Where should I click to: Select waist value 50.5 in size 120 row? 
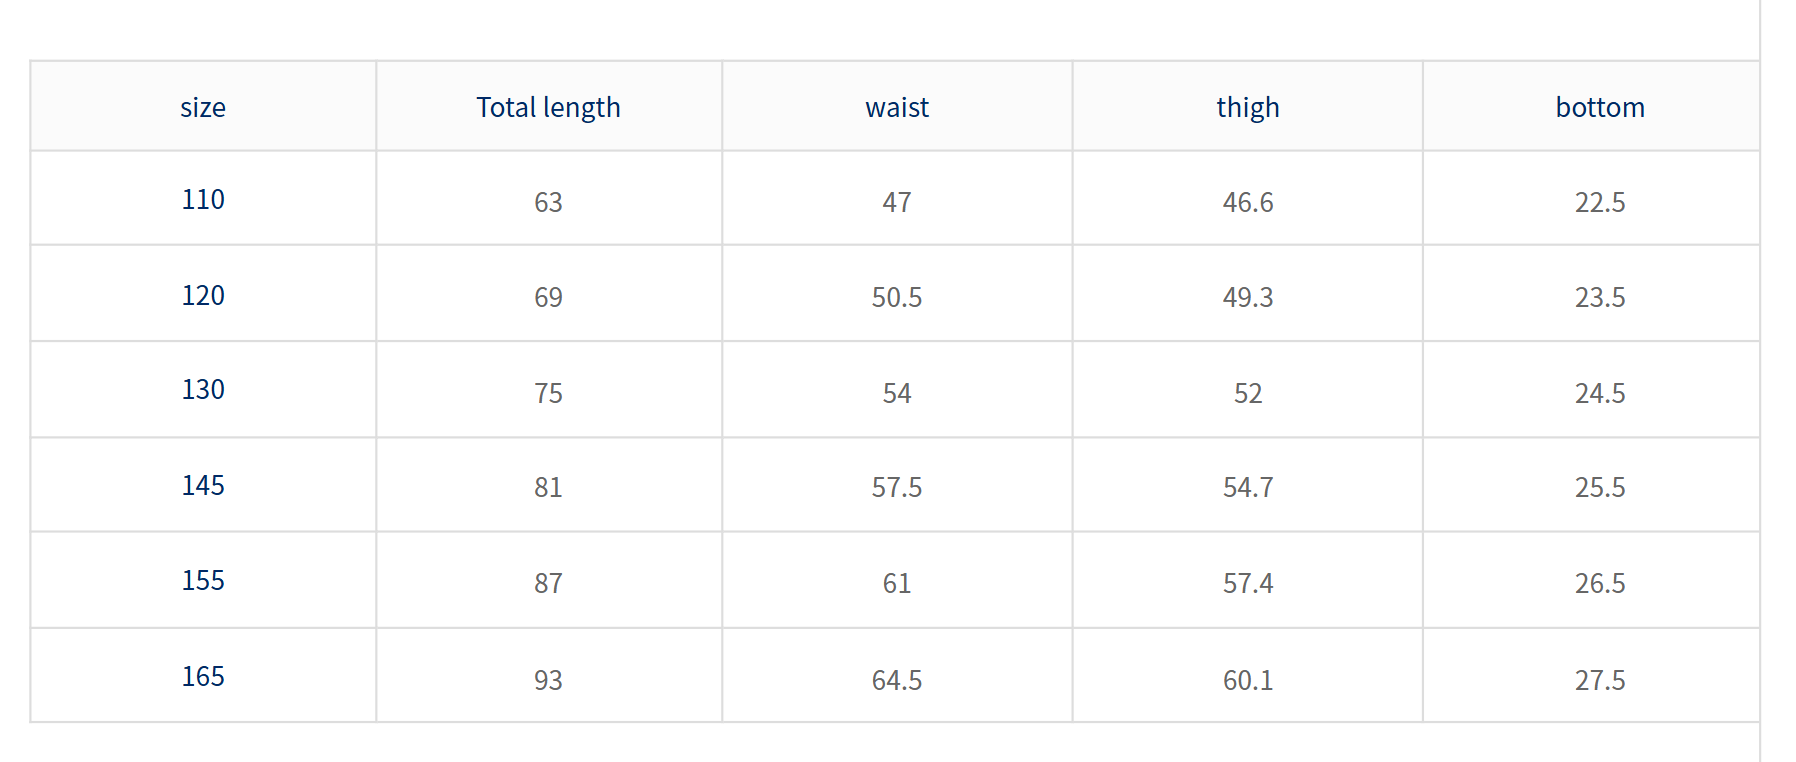897,298
